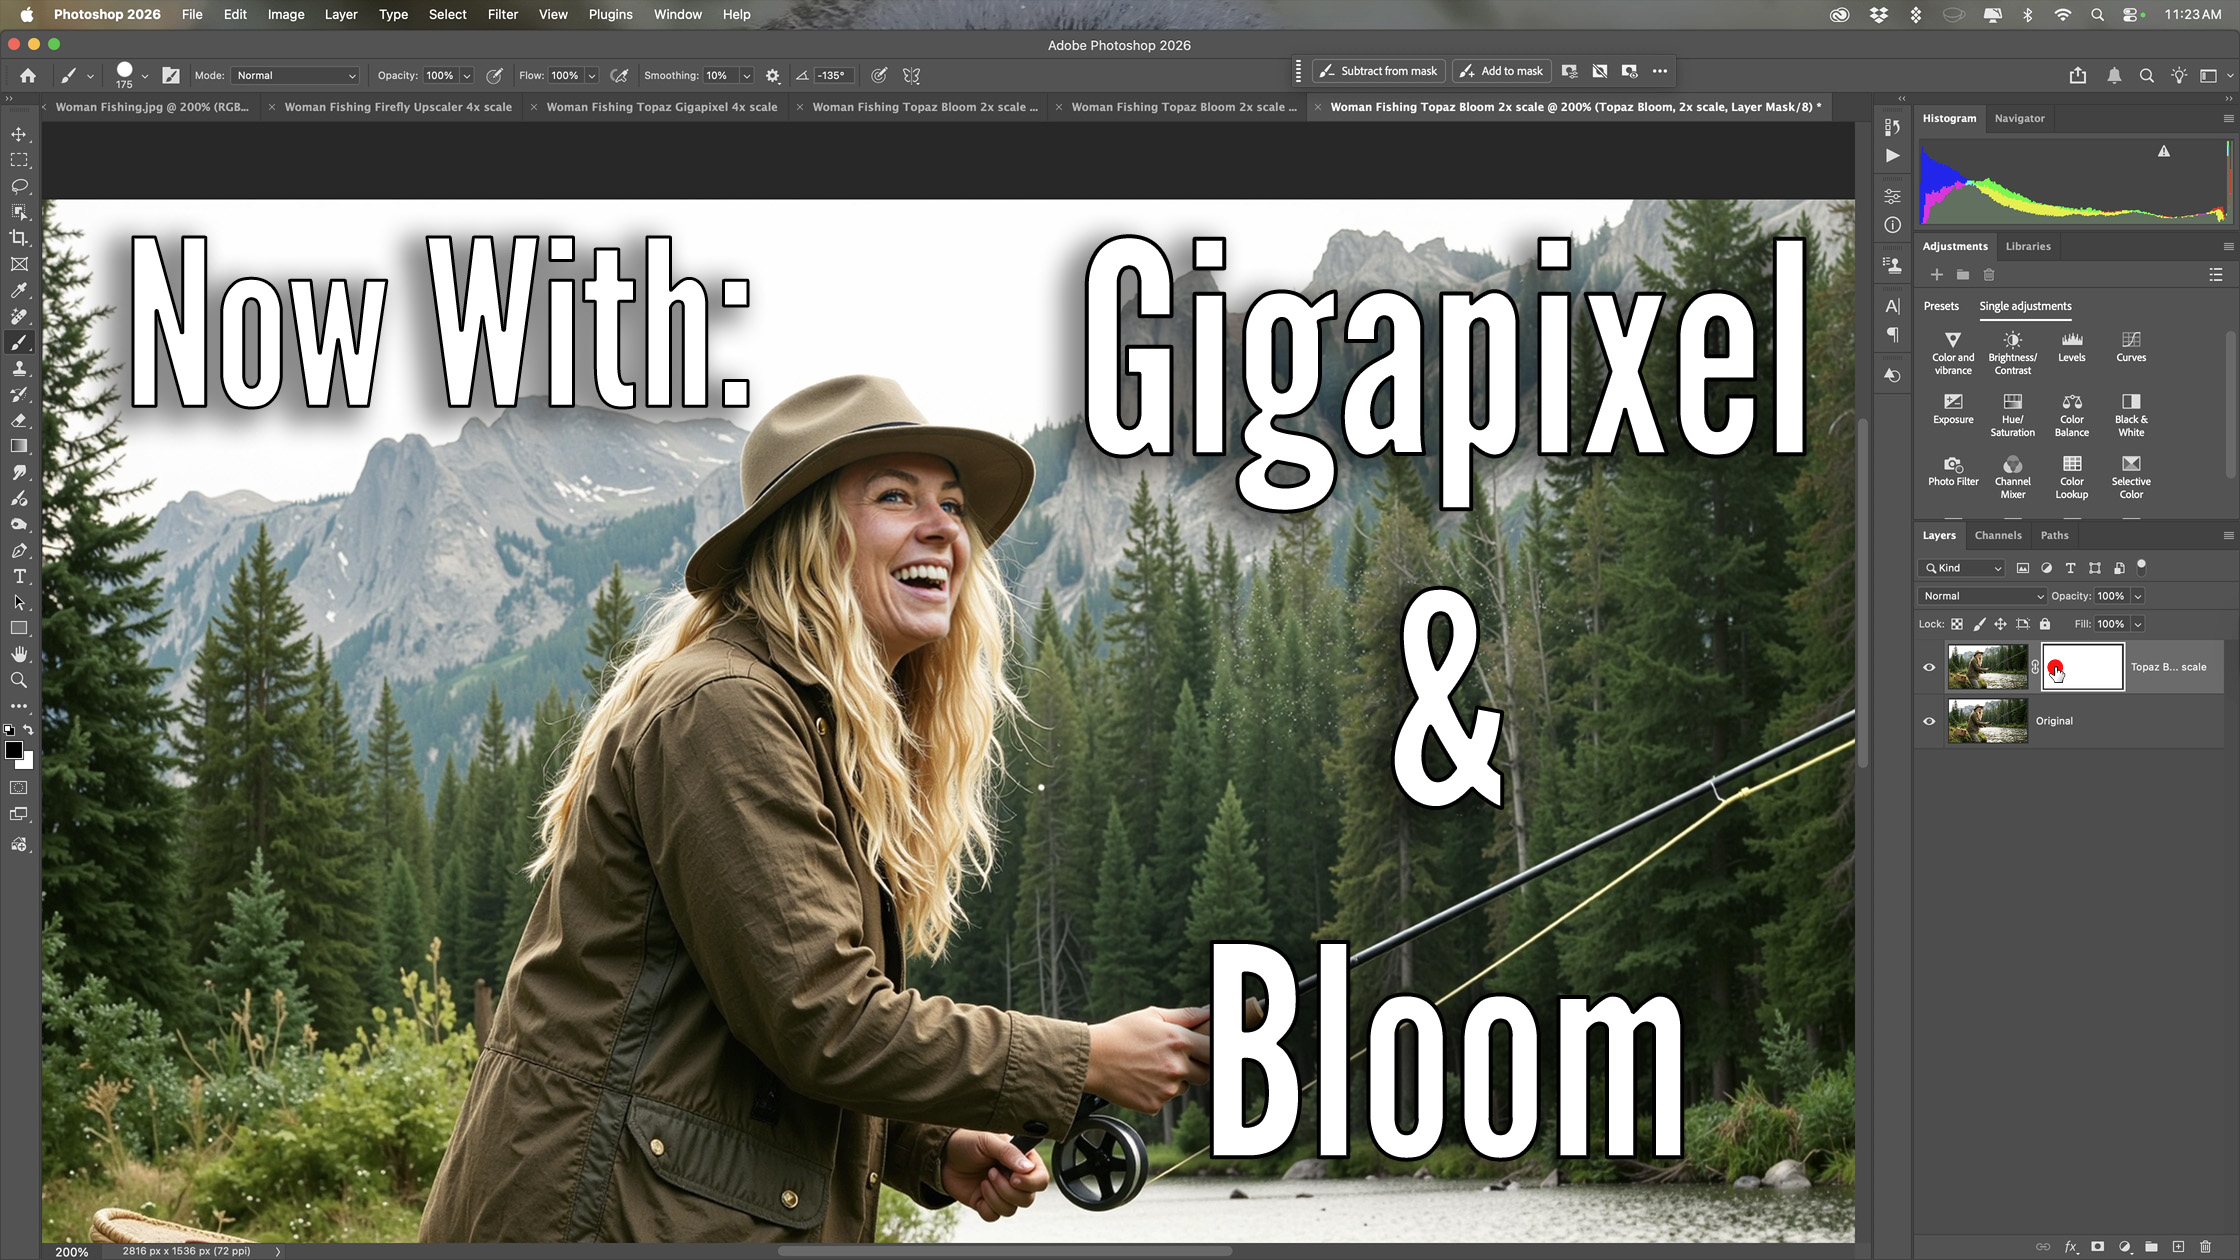
Task: Select the Type tool
Action: (x=19, y=576)
